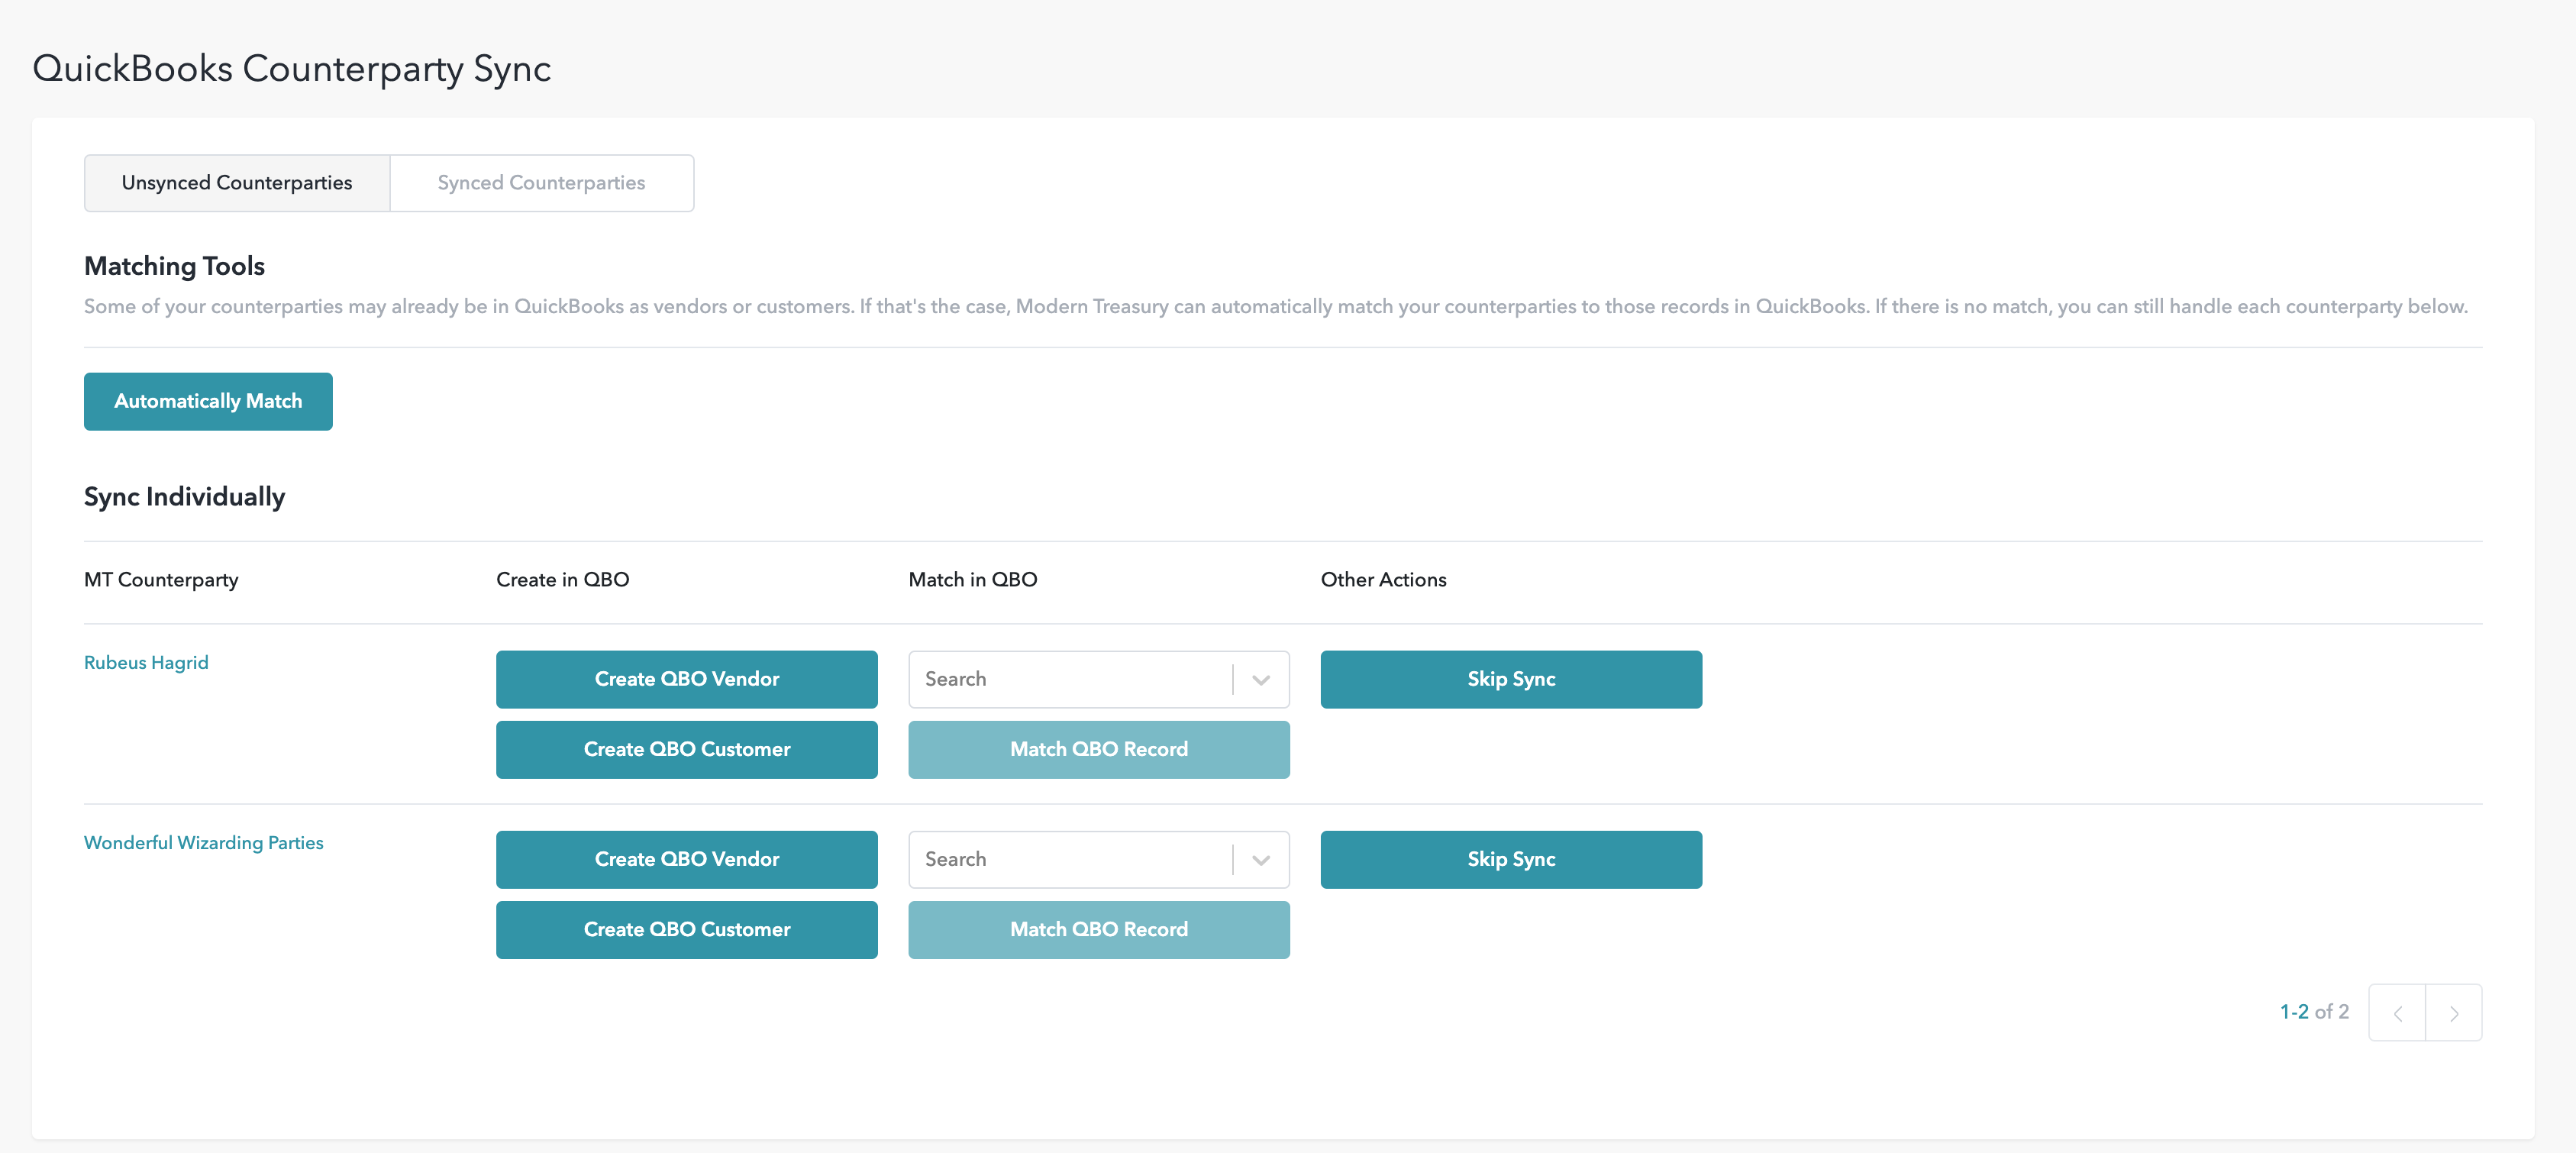Select the Unsynced Counterparties tab
2576x1153 pixels.
click(237, 183)
